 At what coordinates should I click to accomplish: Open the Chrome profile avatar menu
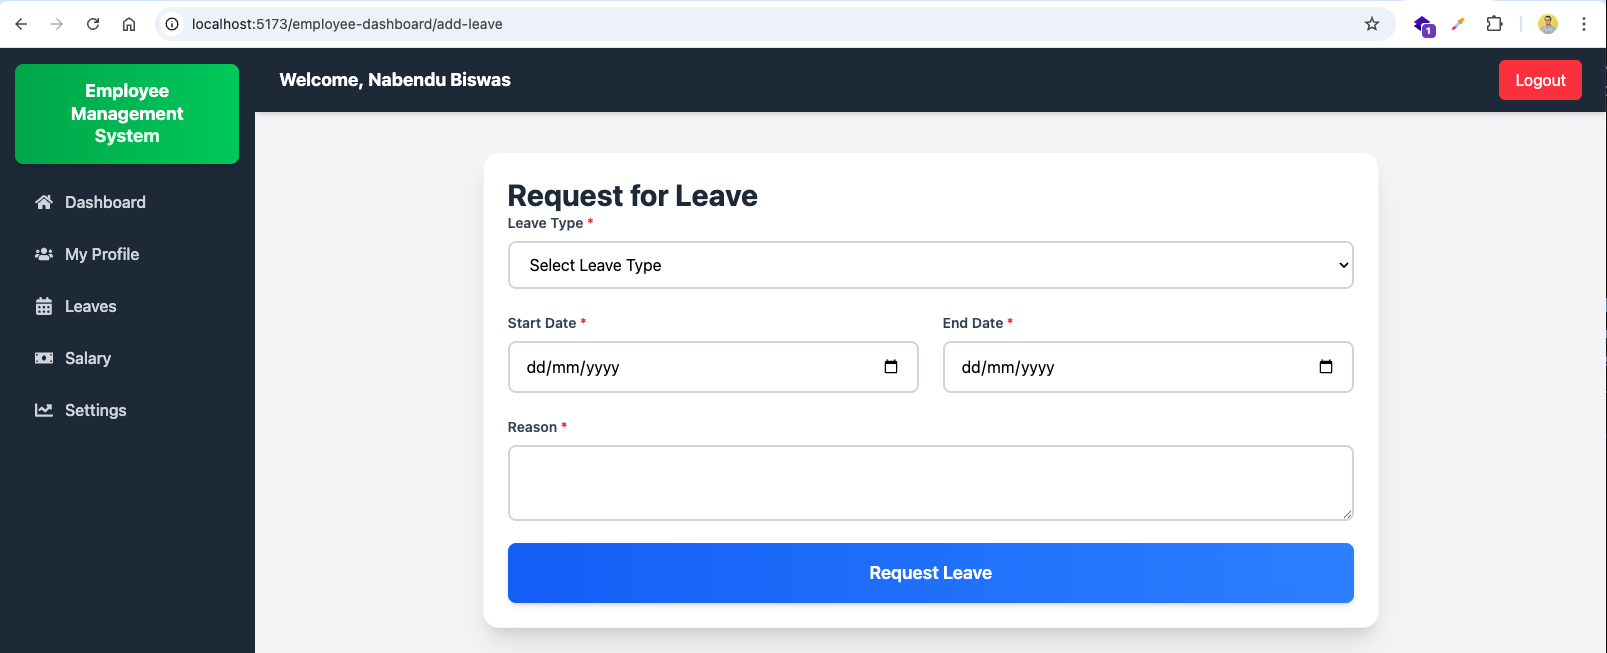[1548, 24]
